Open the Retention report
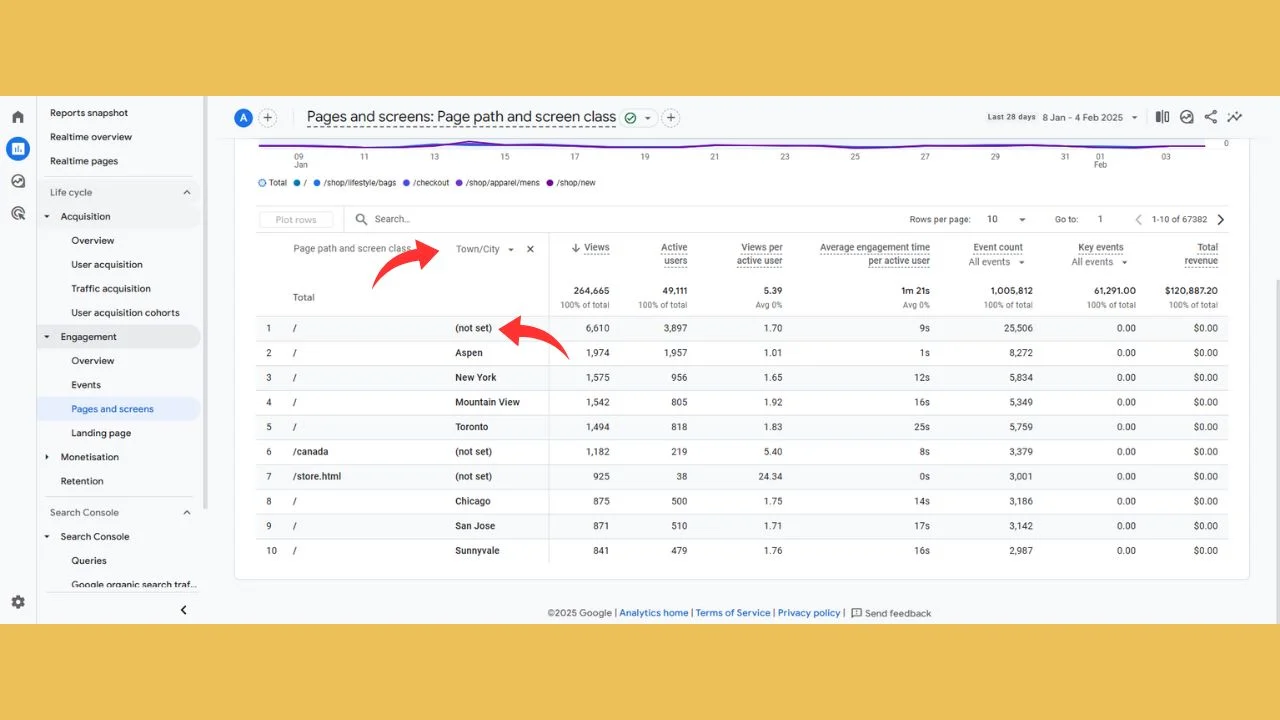Viewport: 1280px width, 720px height. 82,481
